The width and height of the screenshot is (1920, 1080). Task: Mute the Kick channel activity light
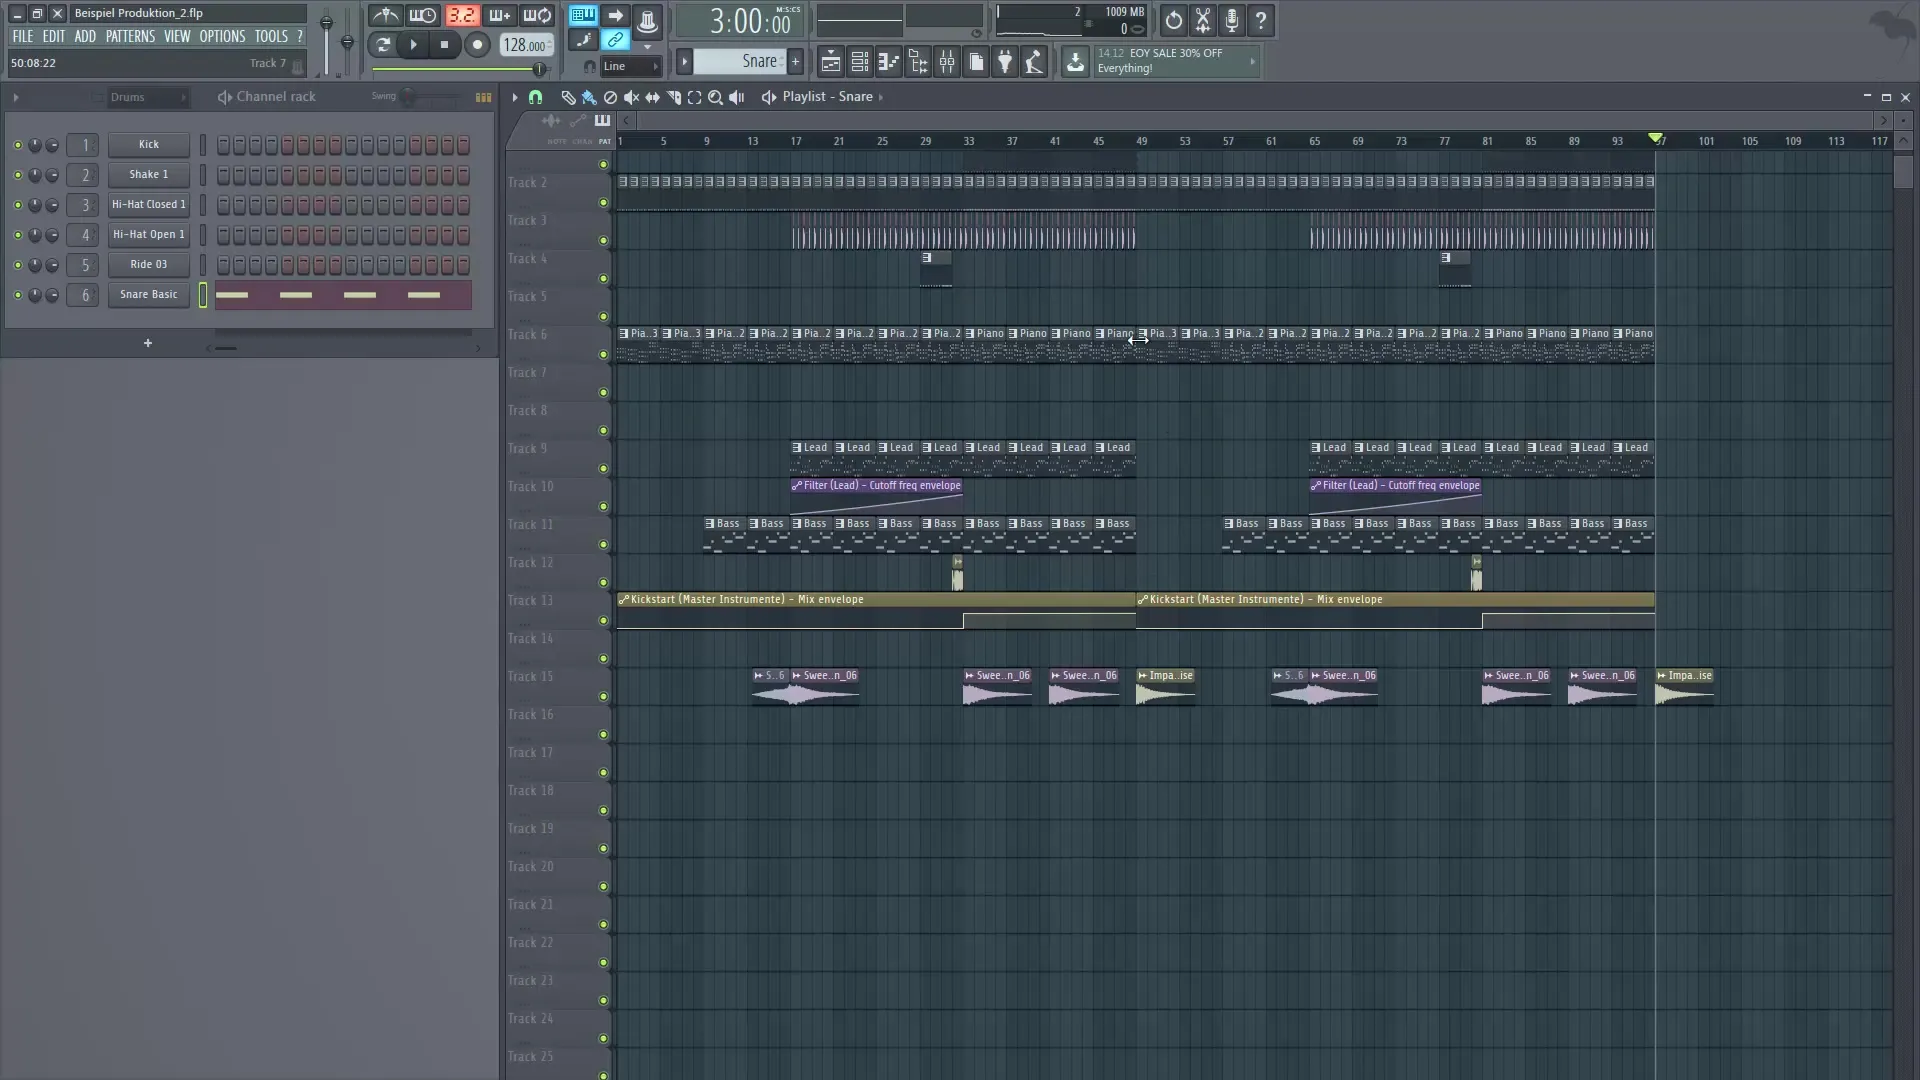17,145
